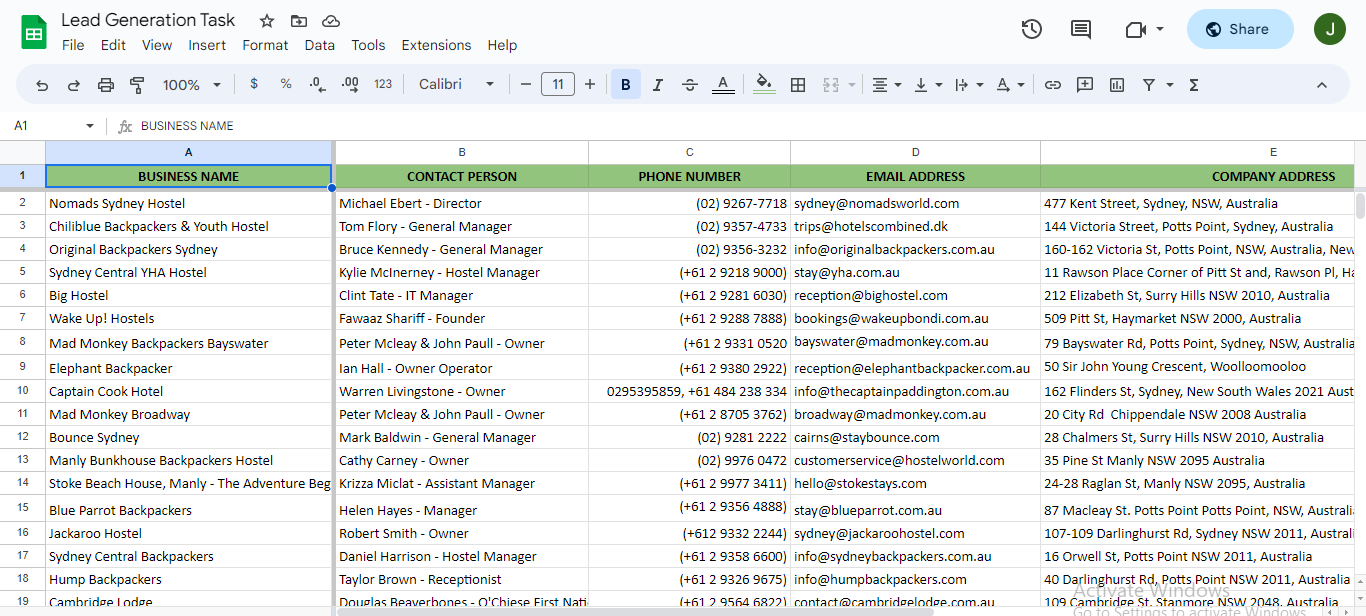Select cell Nomads Sydney Hostel
1366x616 pixels.
[189, 203]
